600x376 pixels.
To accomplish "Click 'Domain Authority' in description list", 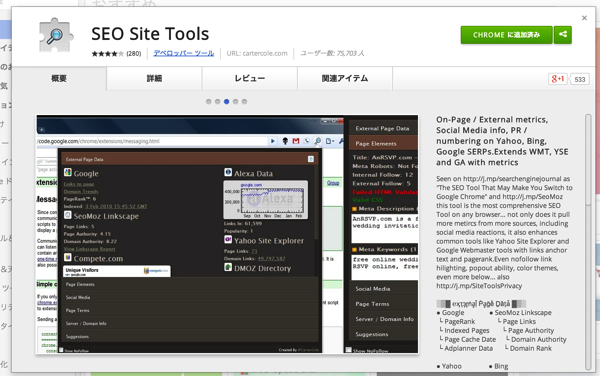I will [538, 339].
